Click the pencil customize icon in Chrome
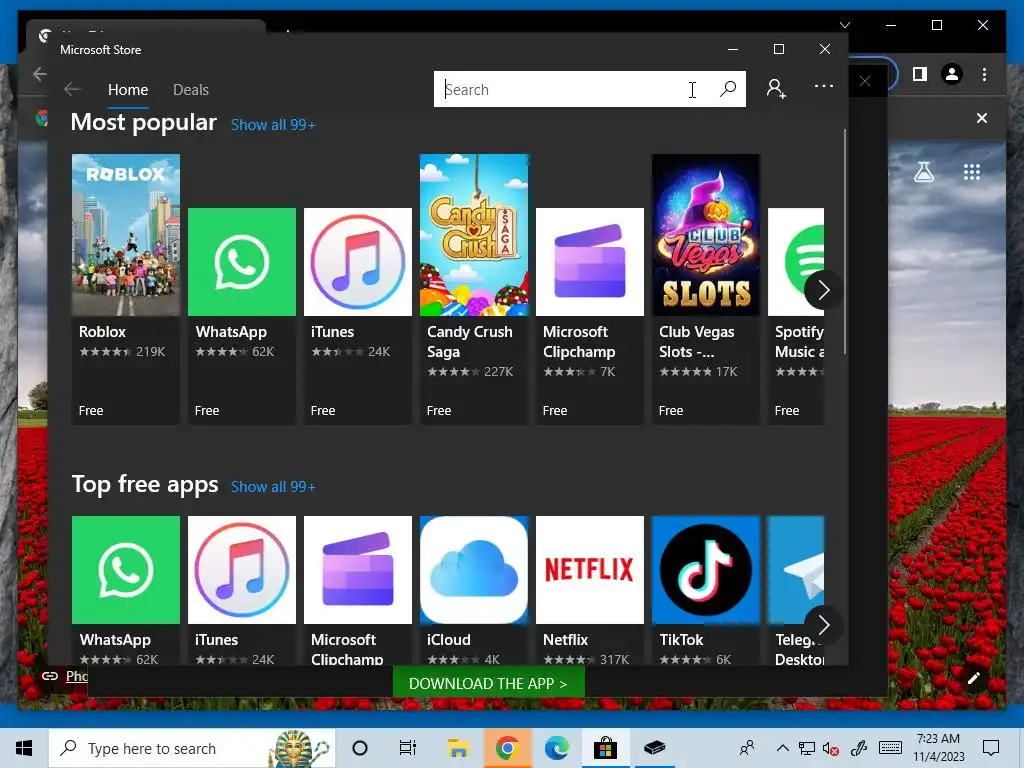1024x768 pixels. pyautogui.click(x=973, y=679)
